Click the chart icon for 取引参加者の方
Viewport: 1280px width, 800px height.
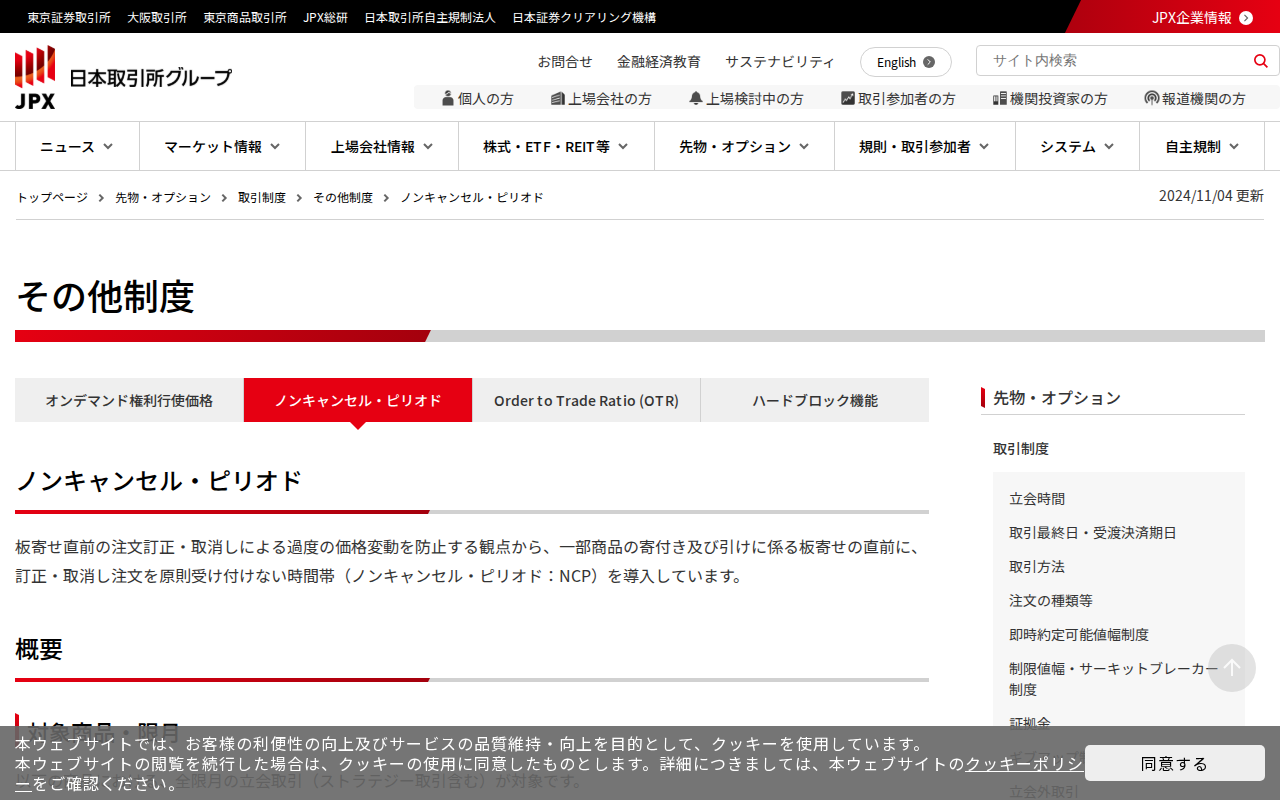(x=848, y=98)
